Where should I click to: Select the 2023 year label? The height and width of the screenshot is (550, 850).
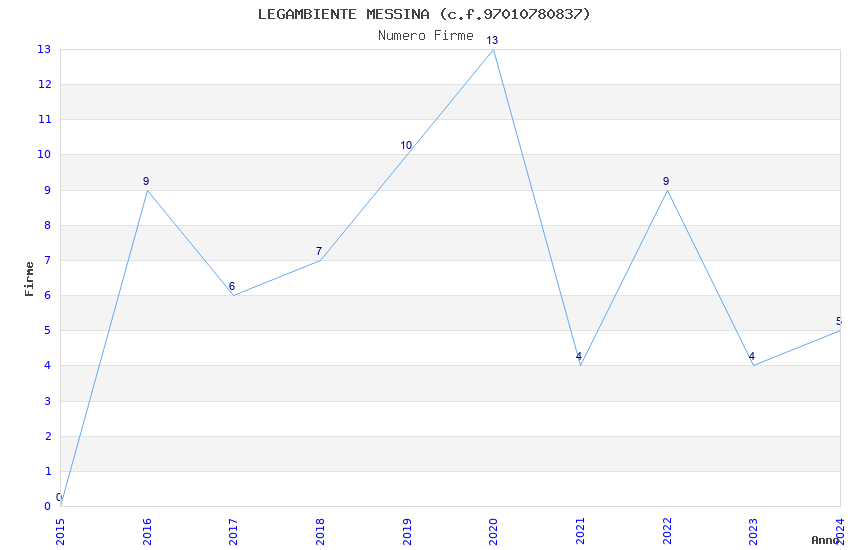tap(754, 532)
